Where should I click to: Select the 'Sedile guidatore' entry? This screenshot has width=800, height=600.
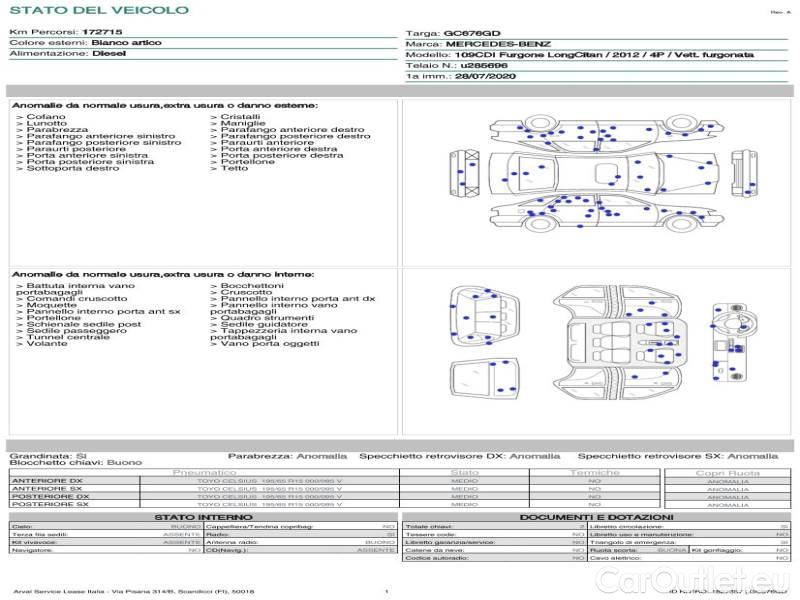coord(259,324)
